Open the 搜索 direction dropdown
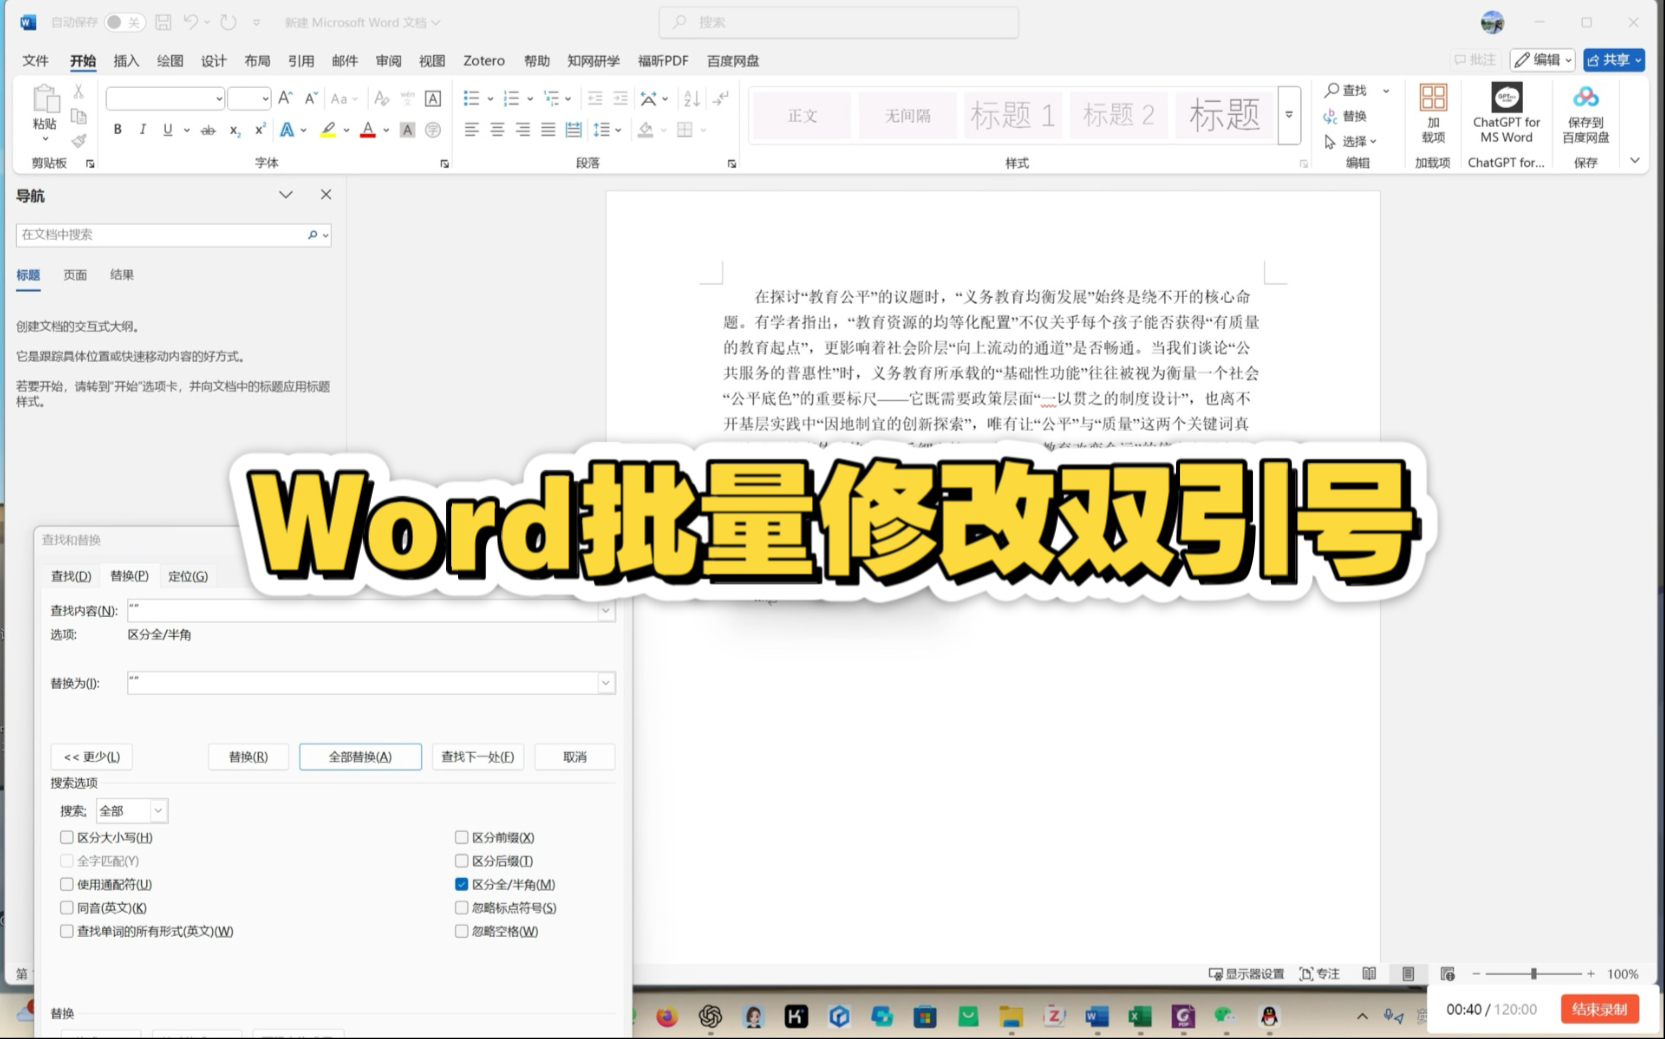 [158, 810]
